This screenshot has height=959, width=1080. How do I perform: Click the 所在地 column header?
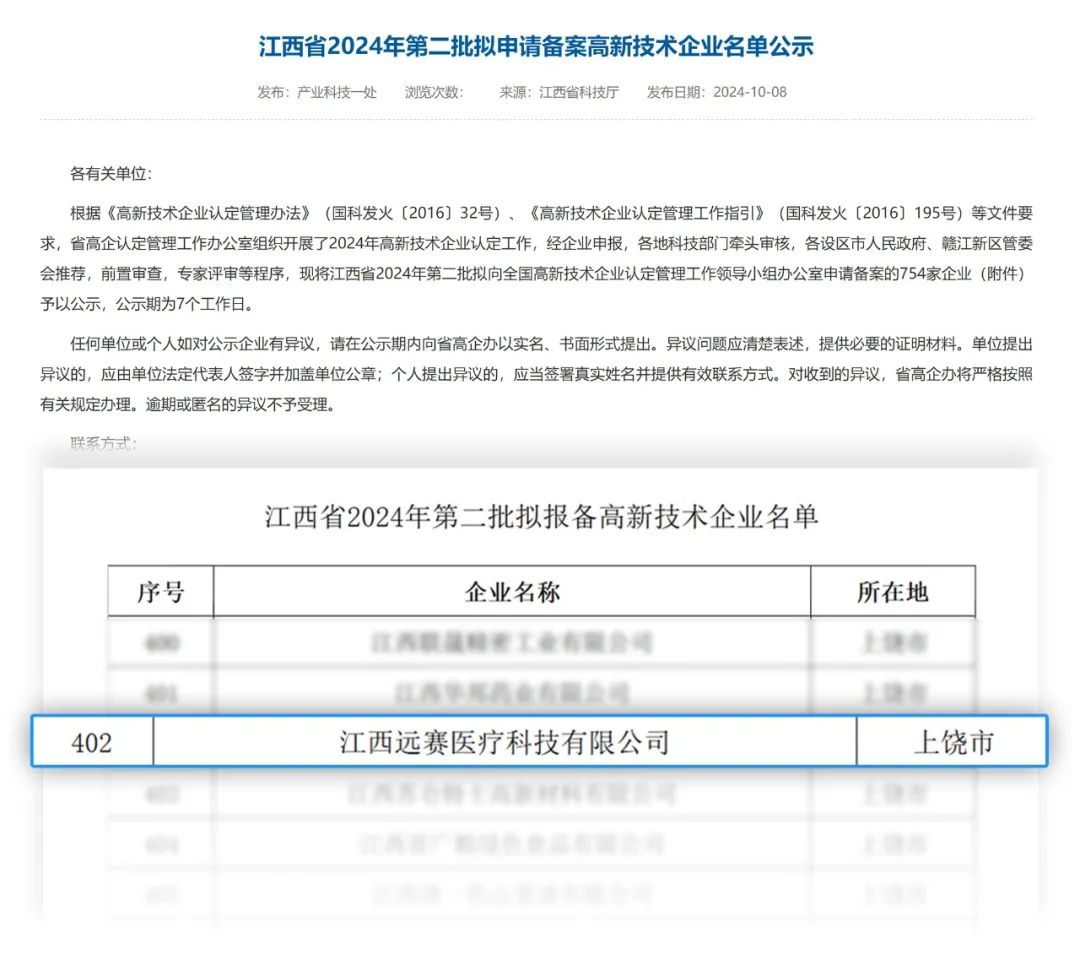893,592
